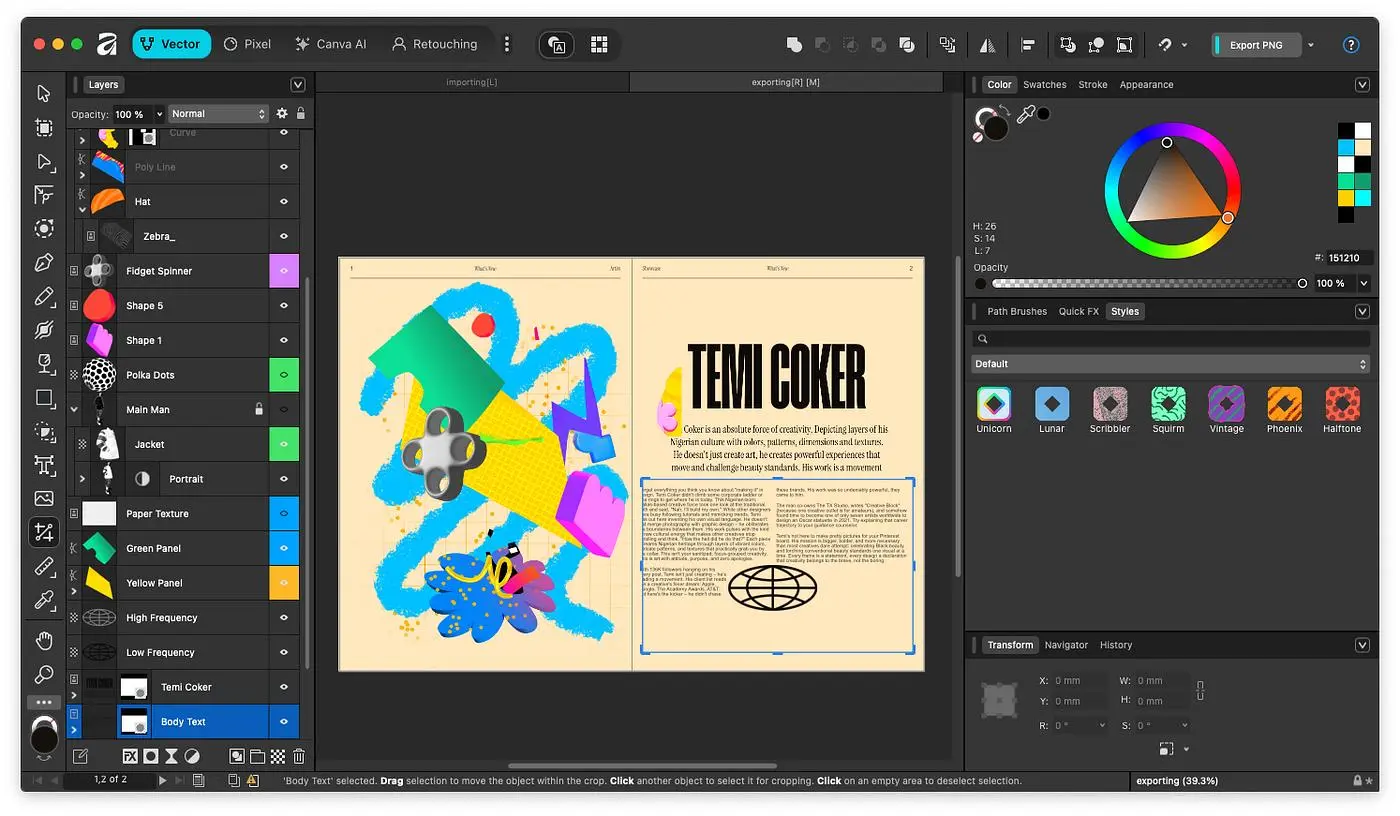Image resolution: width=1400 pixels, height=816 pixels.
Task: Click the preflight warning triangle in status bar
Action: [x=253, y=780]
